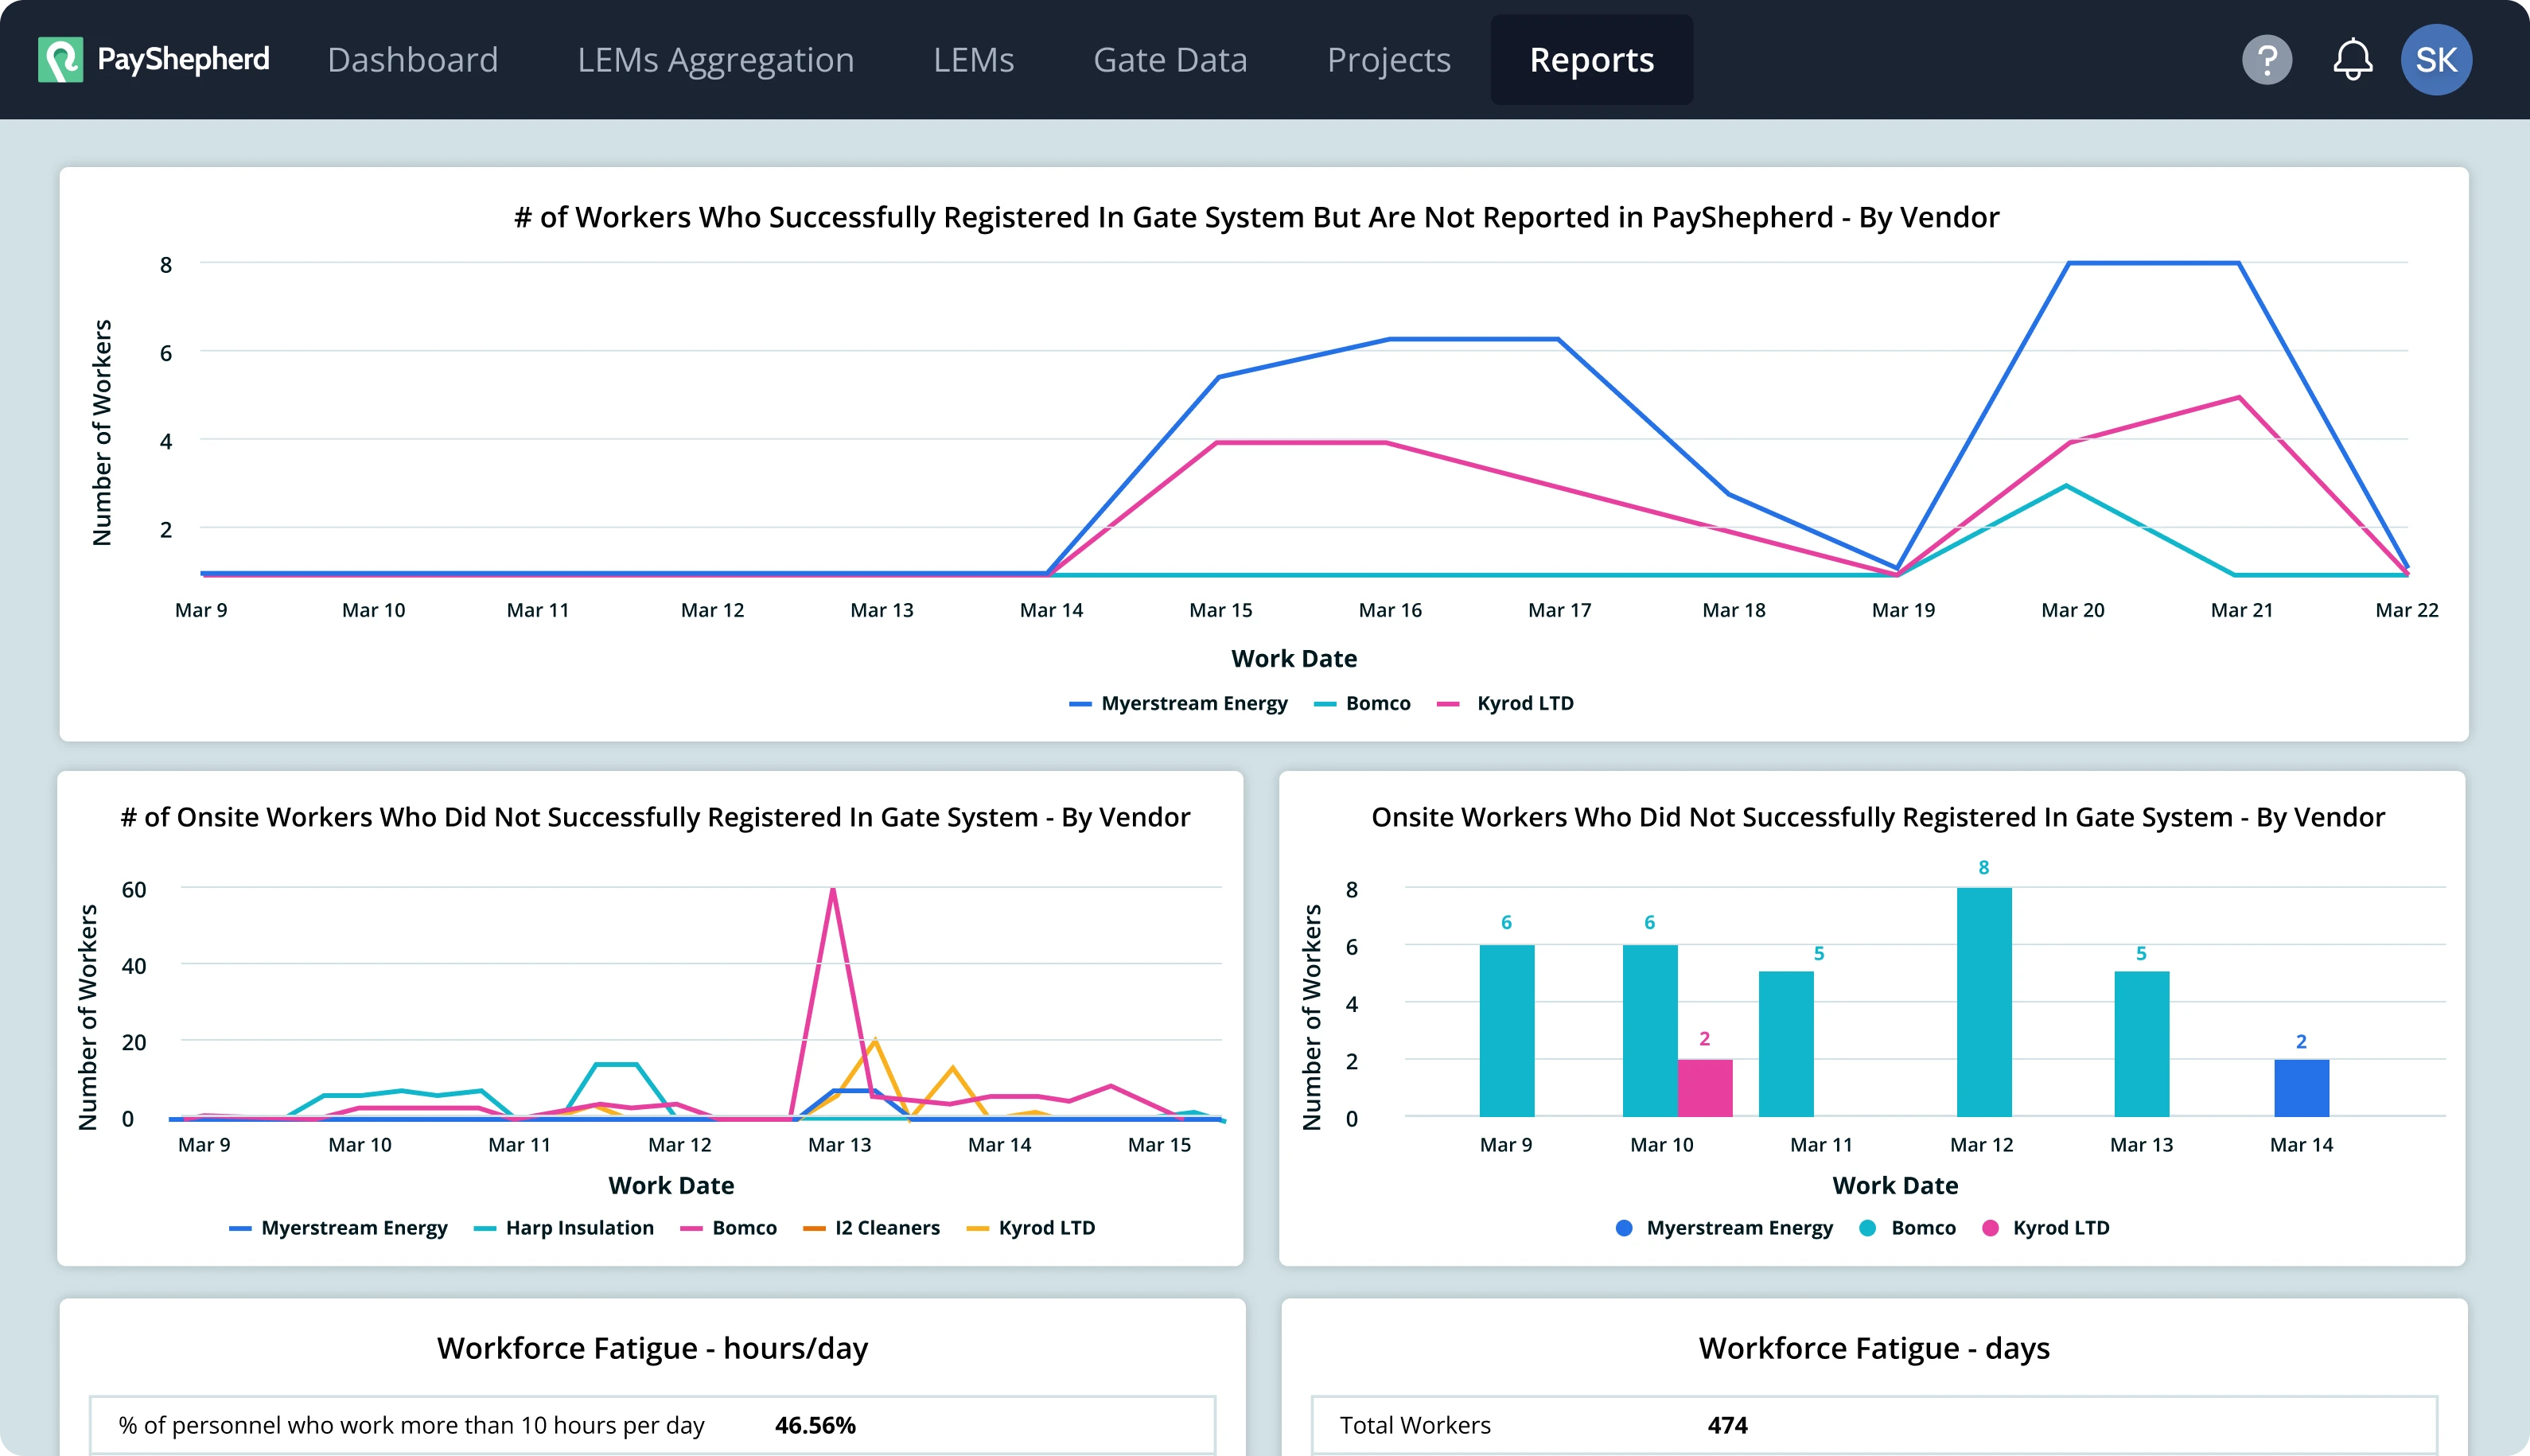Image resolution: width=2530 pixels, height=1456 pixels.
Task: Click the pink Kyrod LTD bar on Mar 10
Action: 1704,1087
